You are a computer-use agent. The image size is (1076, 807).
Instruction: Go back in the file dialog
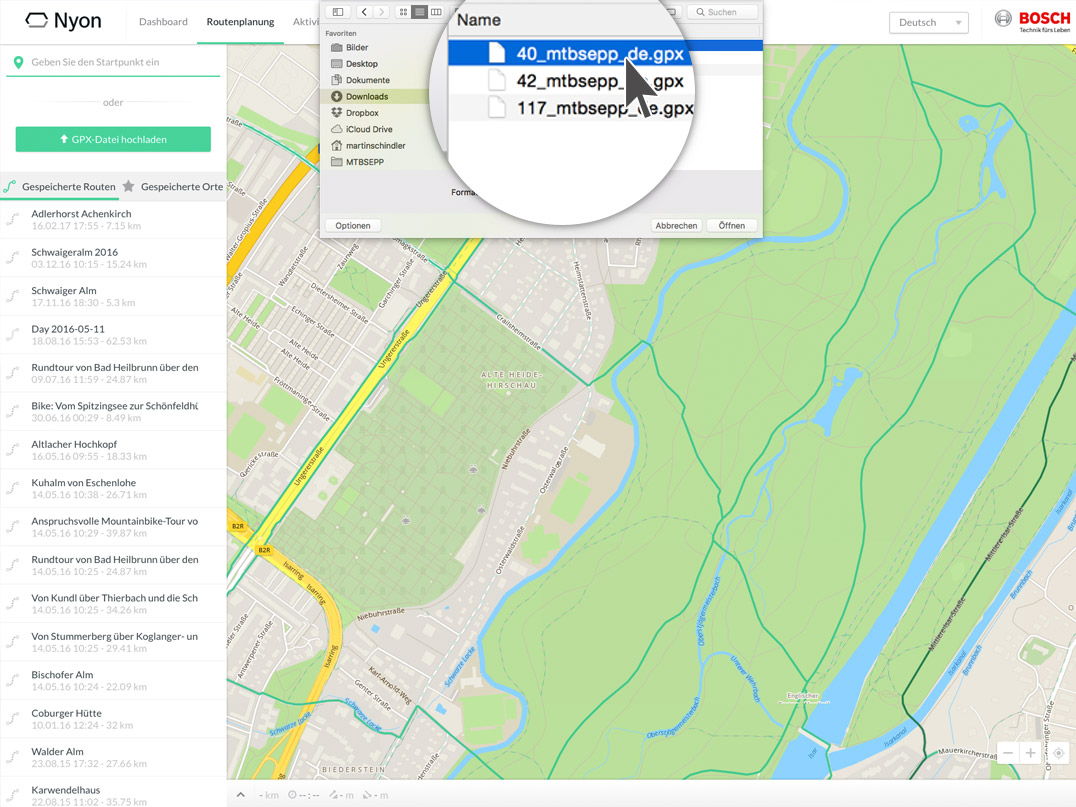coord(364,12)
